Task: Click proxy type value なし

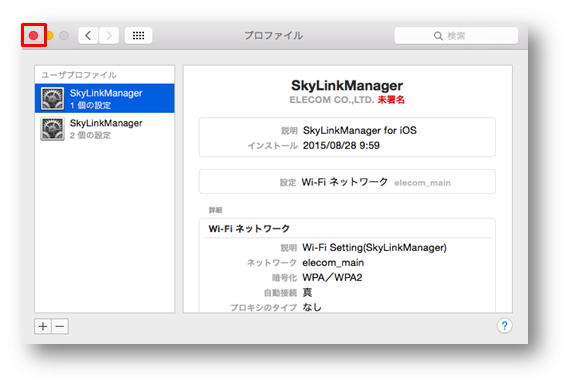Action: [312, 307]
